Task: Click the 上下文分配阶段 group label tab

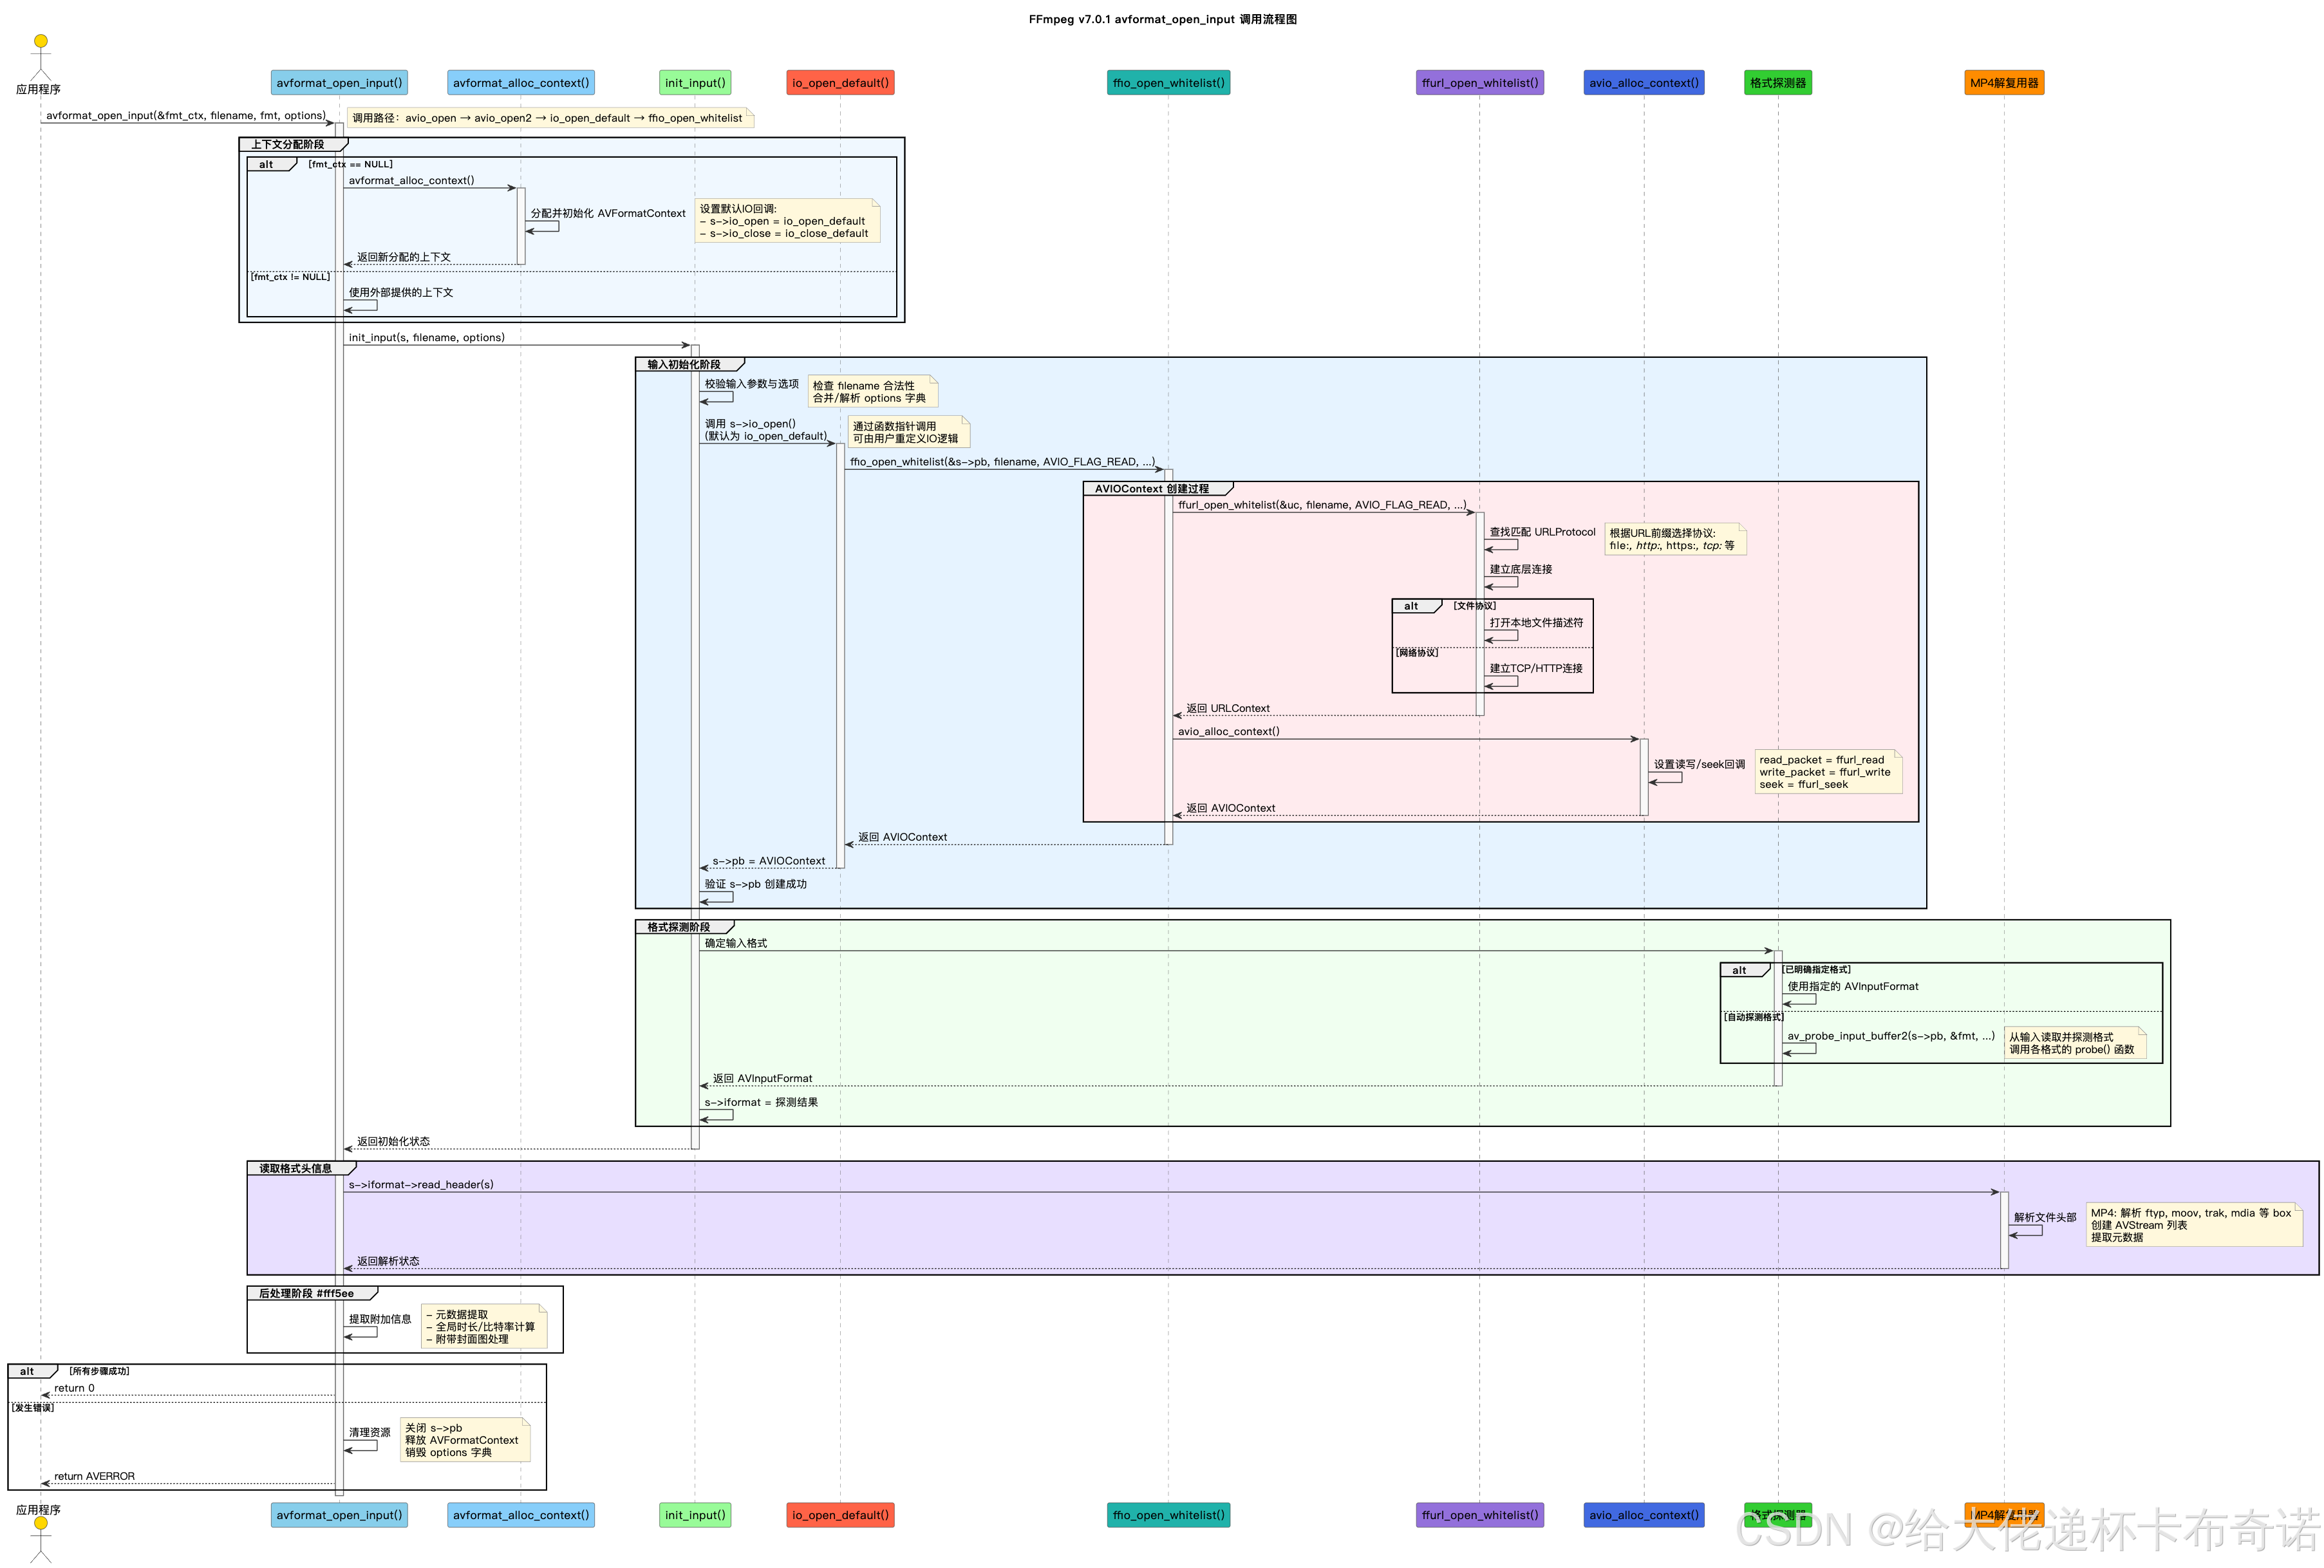Action: pyautogui.click(x=288, y=144)
